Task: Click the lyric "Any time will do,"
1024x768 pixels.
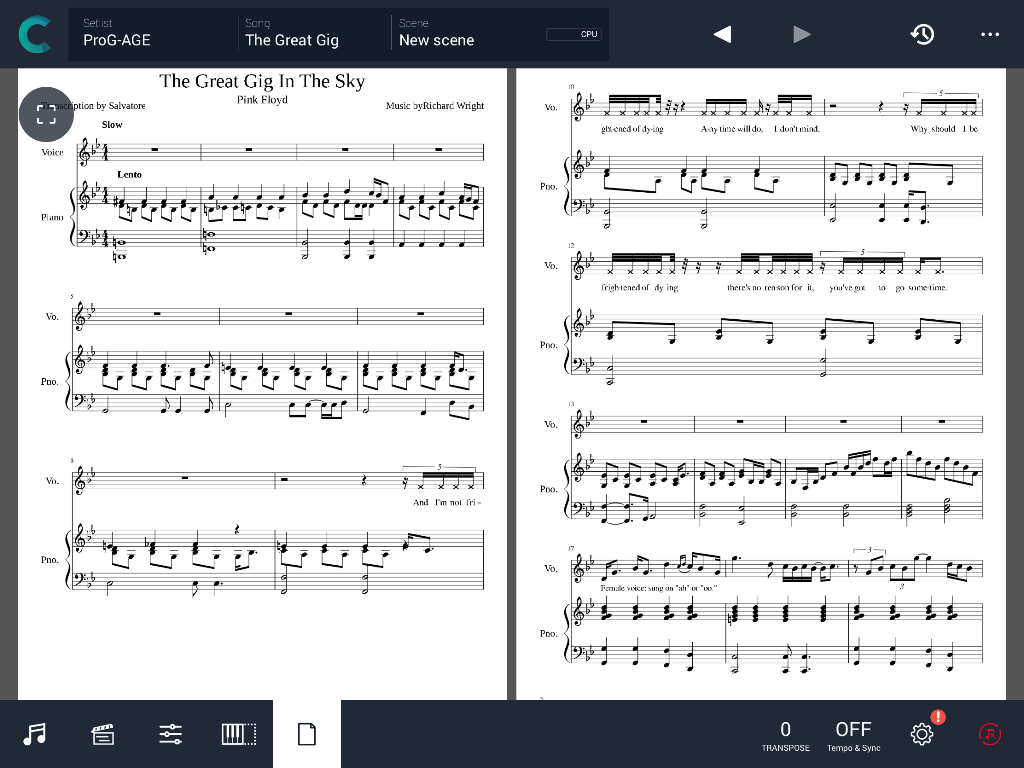Action: [731, 129]
